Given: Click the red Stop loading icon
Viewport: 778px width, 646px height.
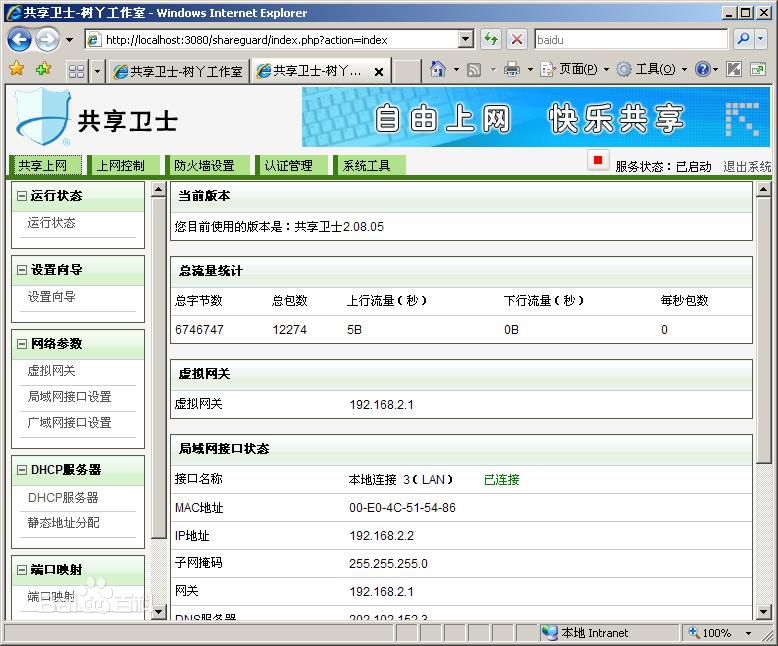Looking at the screenshot, I should click(x=517, y=39).
